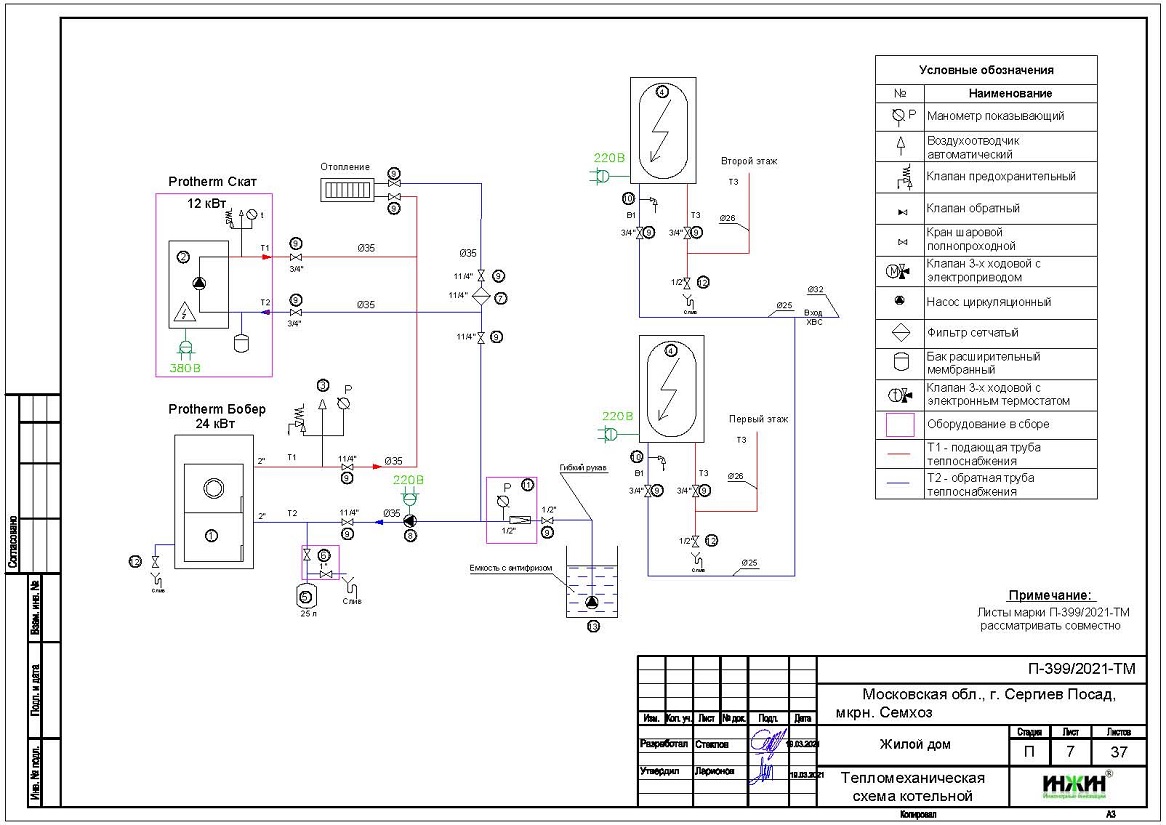Click the red T1 line sample in legend
This screenshot has height=825, width=1166.
[x=900, y=453]
